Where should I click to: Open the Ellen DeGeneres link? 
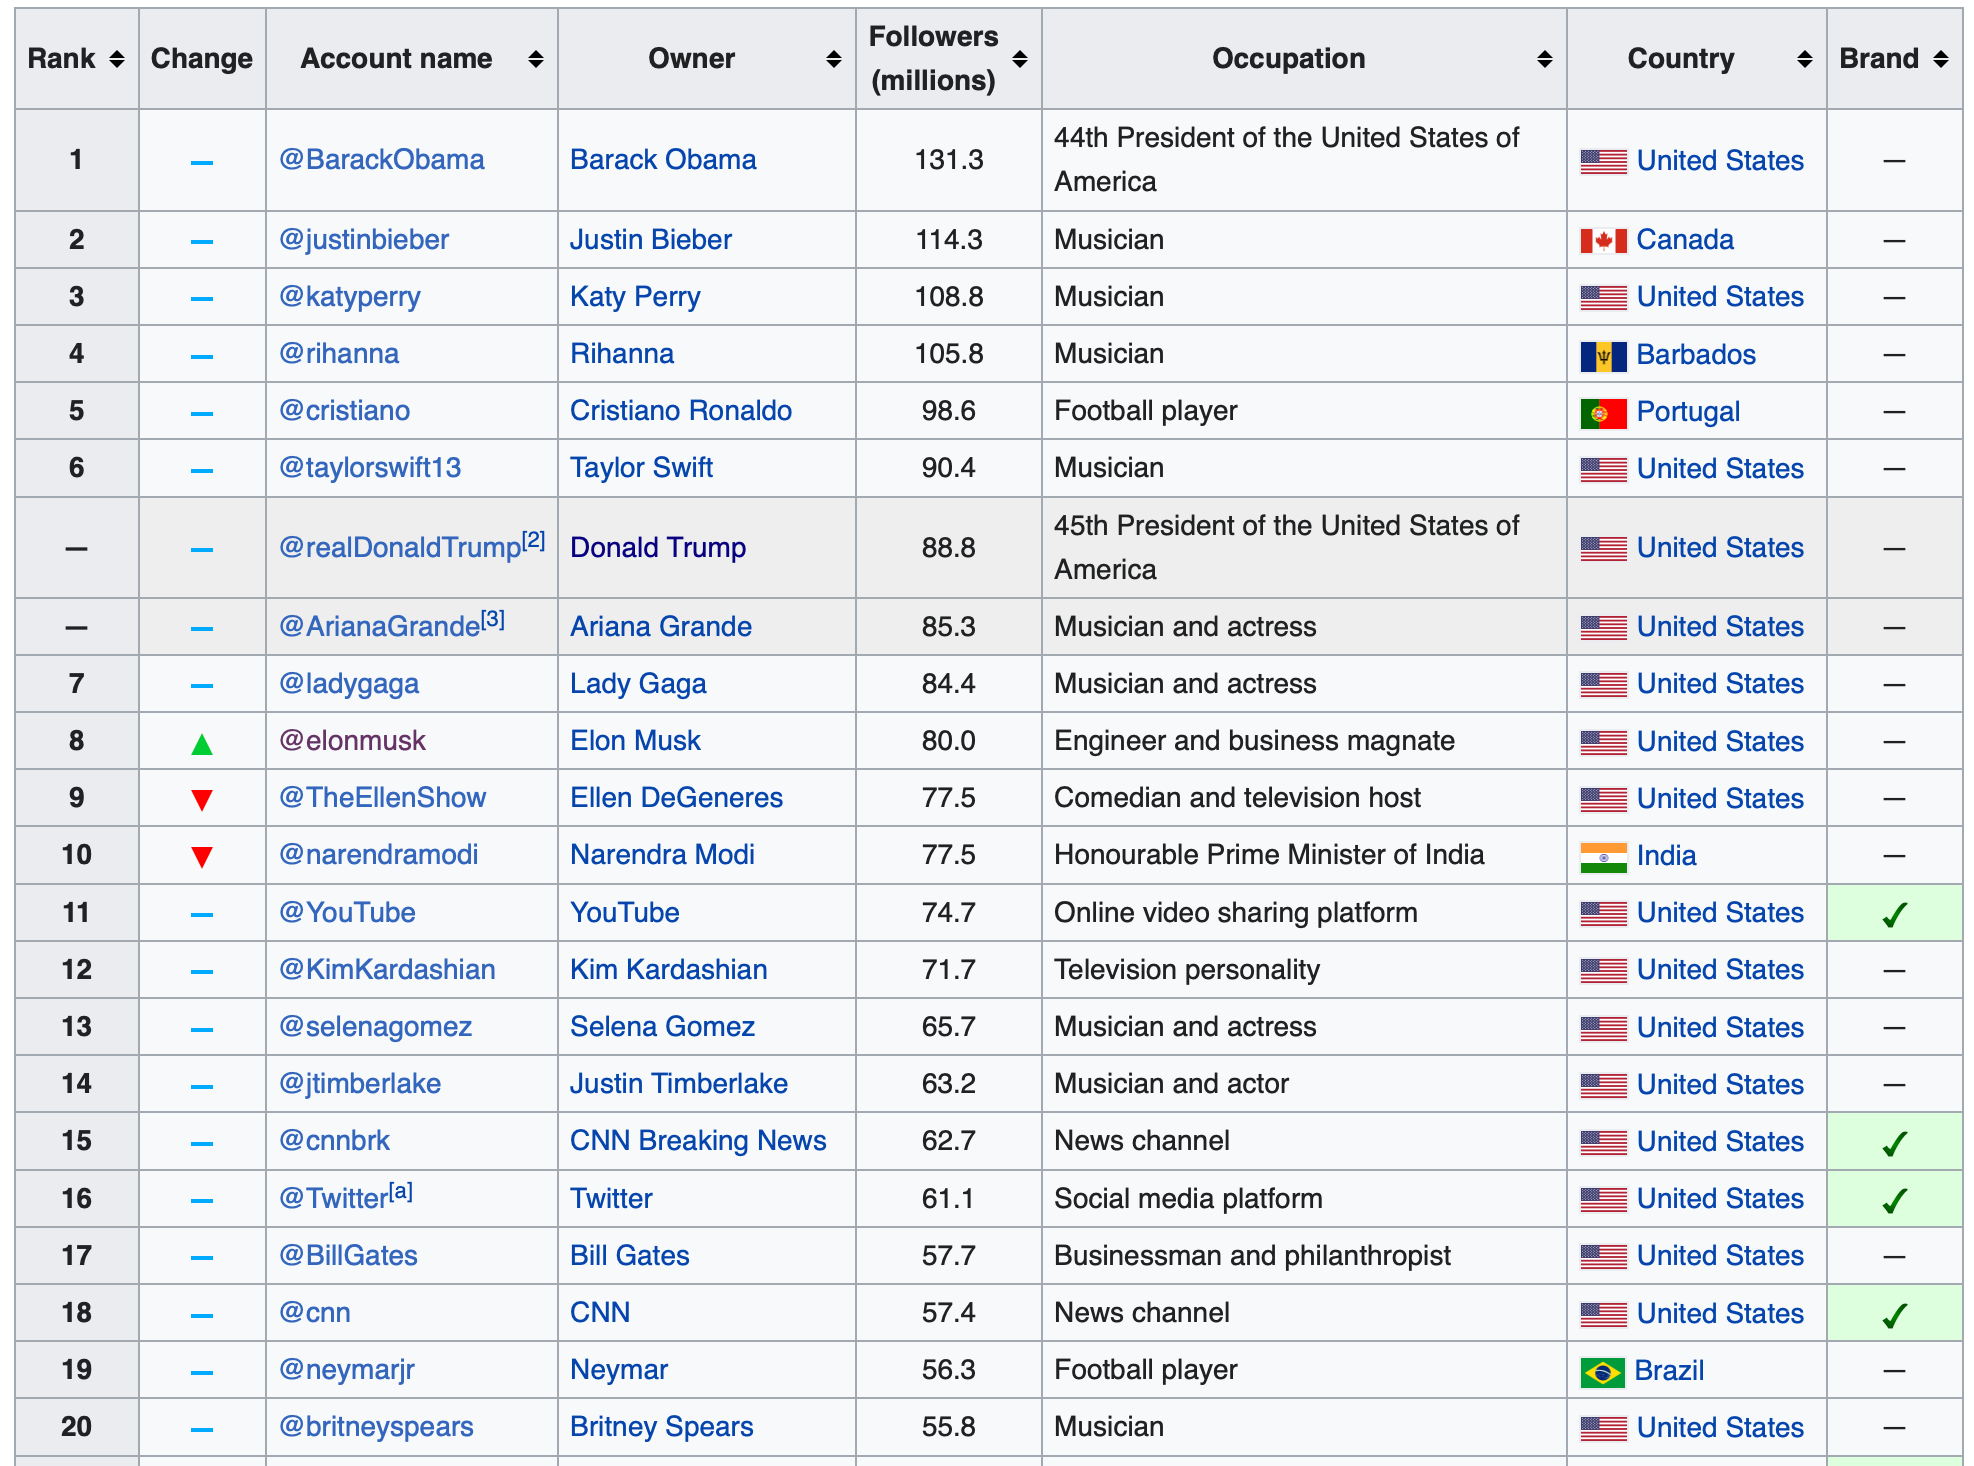[676, 798]
